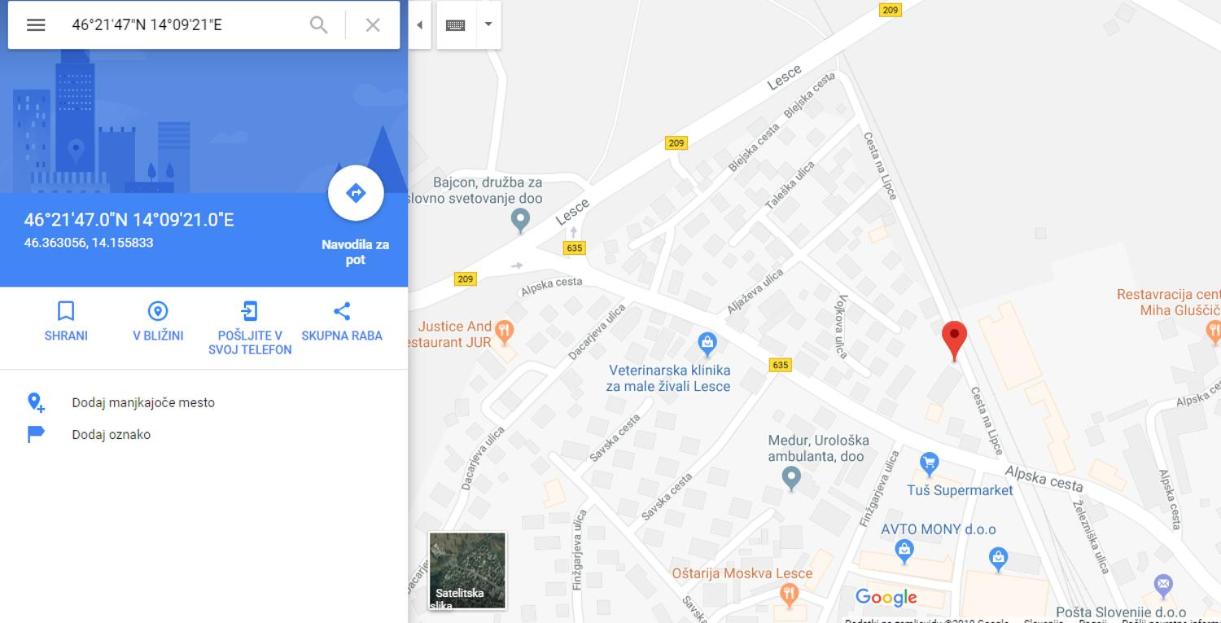This screenshot has height=623, width=1221.
Task: Open Tuš Supermarket shopping marker
Action: (930, 463)
